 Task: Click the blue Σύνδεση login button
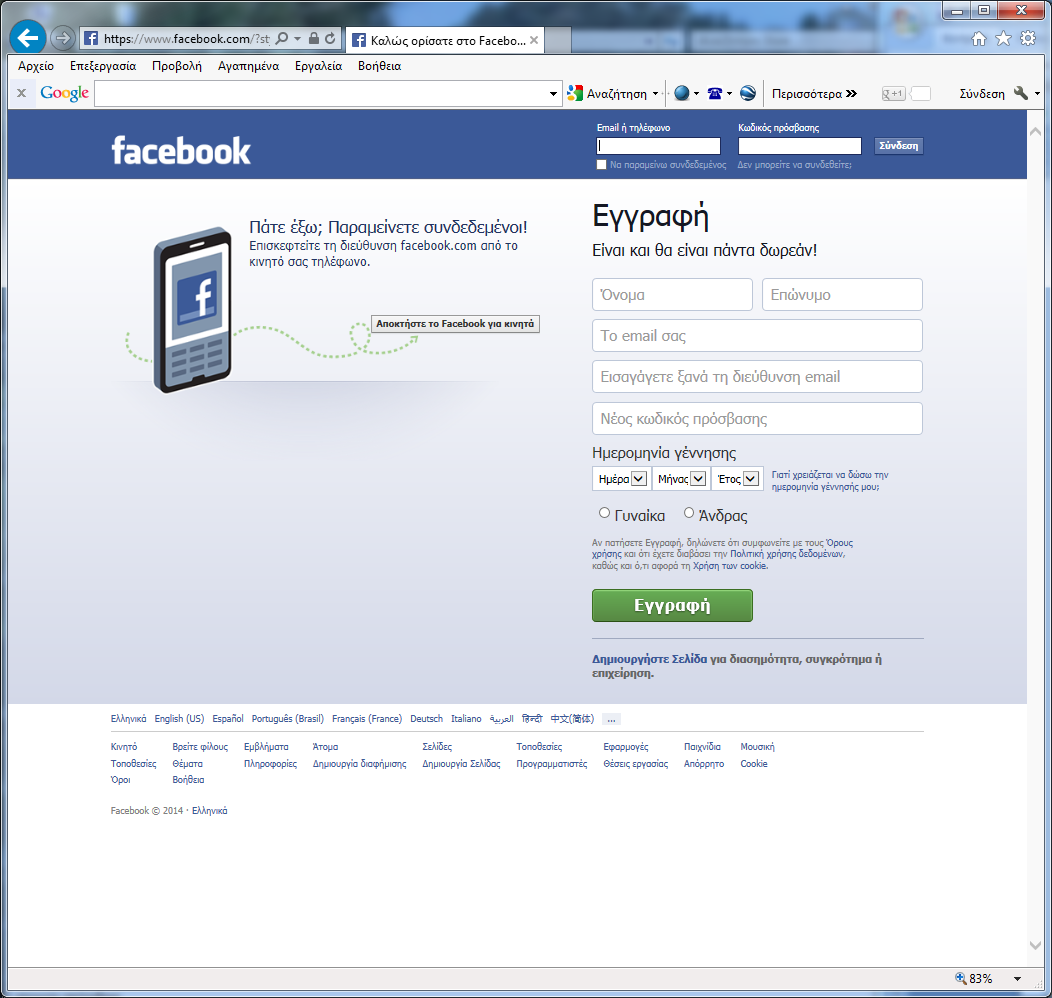click(898, 146)
